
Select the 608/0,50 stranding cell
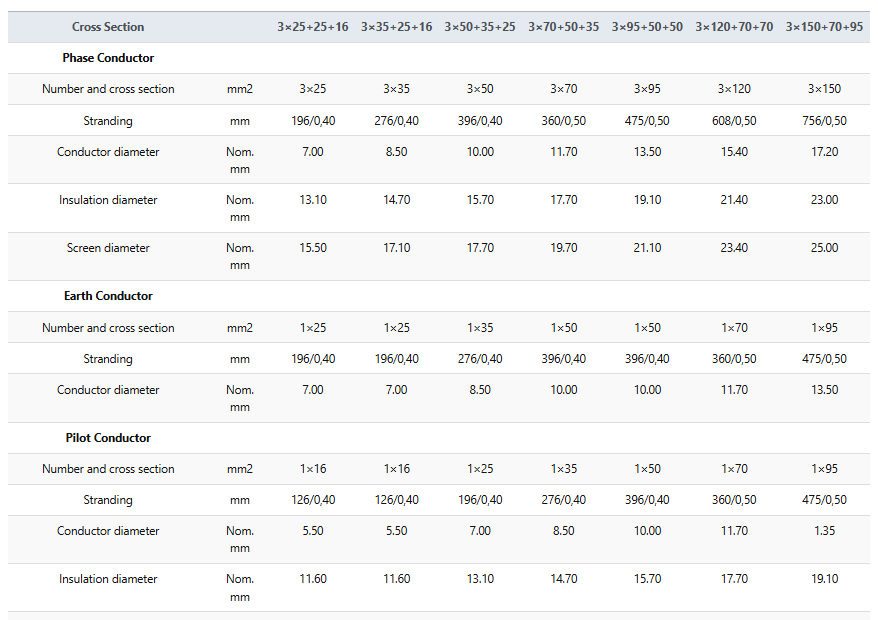(x=734, y=120)
